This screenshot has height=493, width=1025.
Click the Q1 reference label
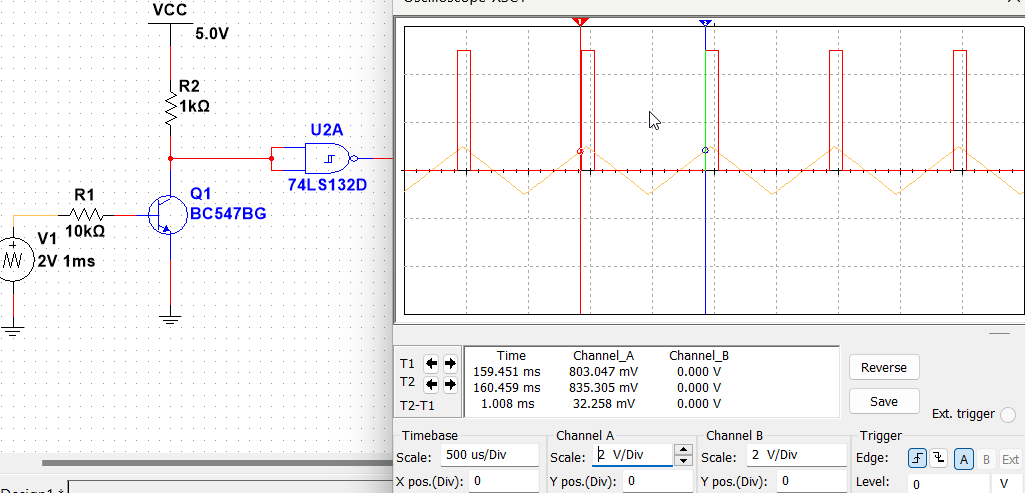point(201,194)
